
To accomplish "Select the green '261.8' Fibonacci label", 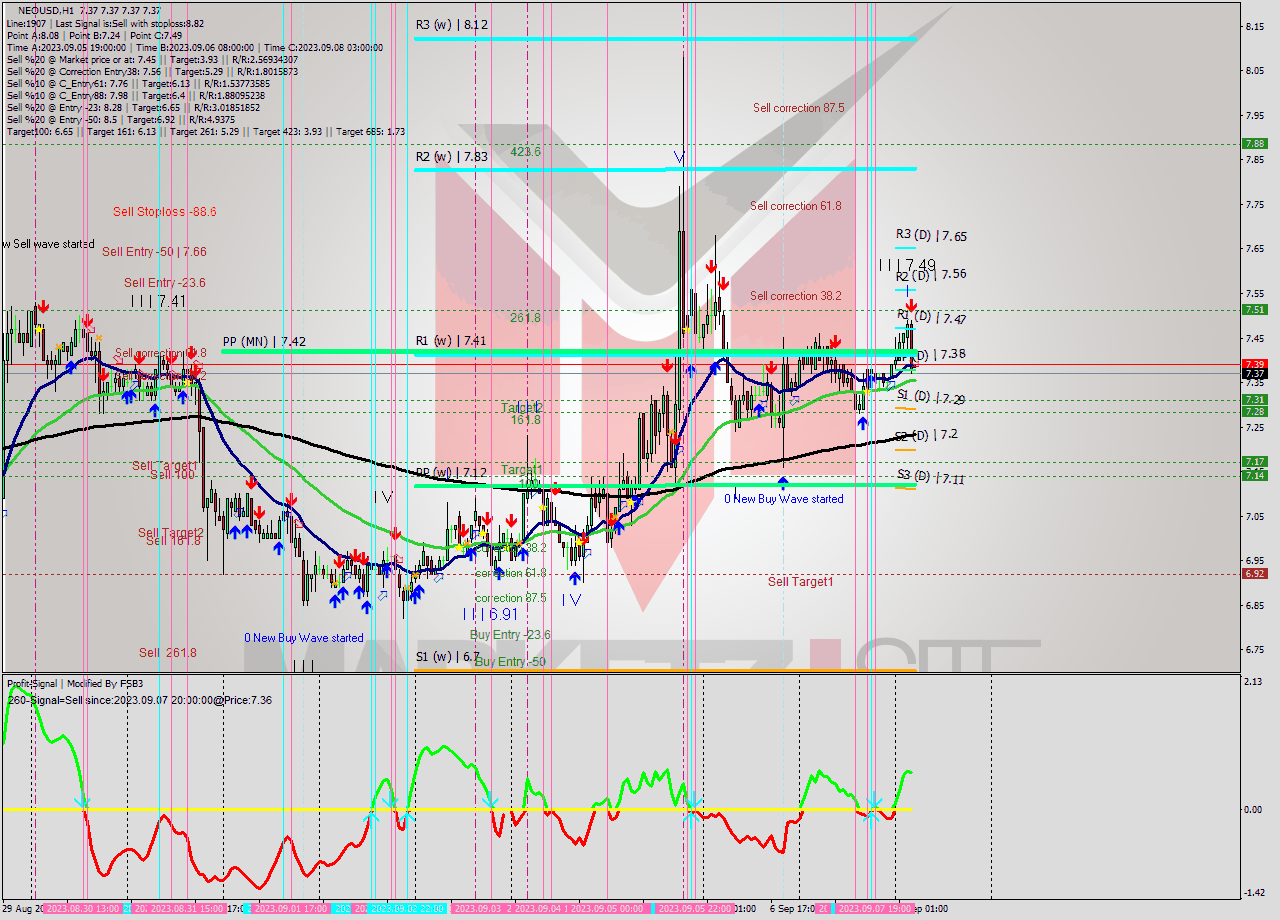I will (525, 318).
